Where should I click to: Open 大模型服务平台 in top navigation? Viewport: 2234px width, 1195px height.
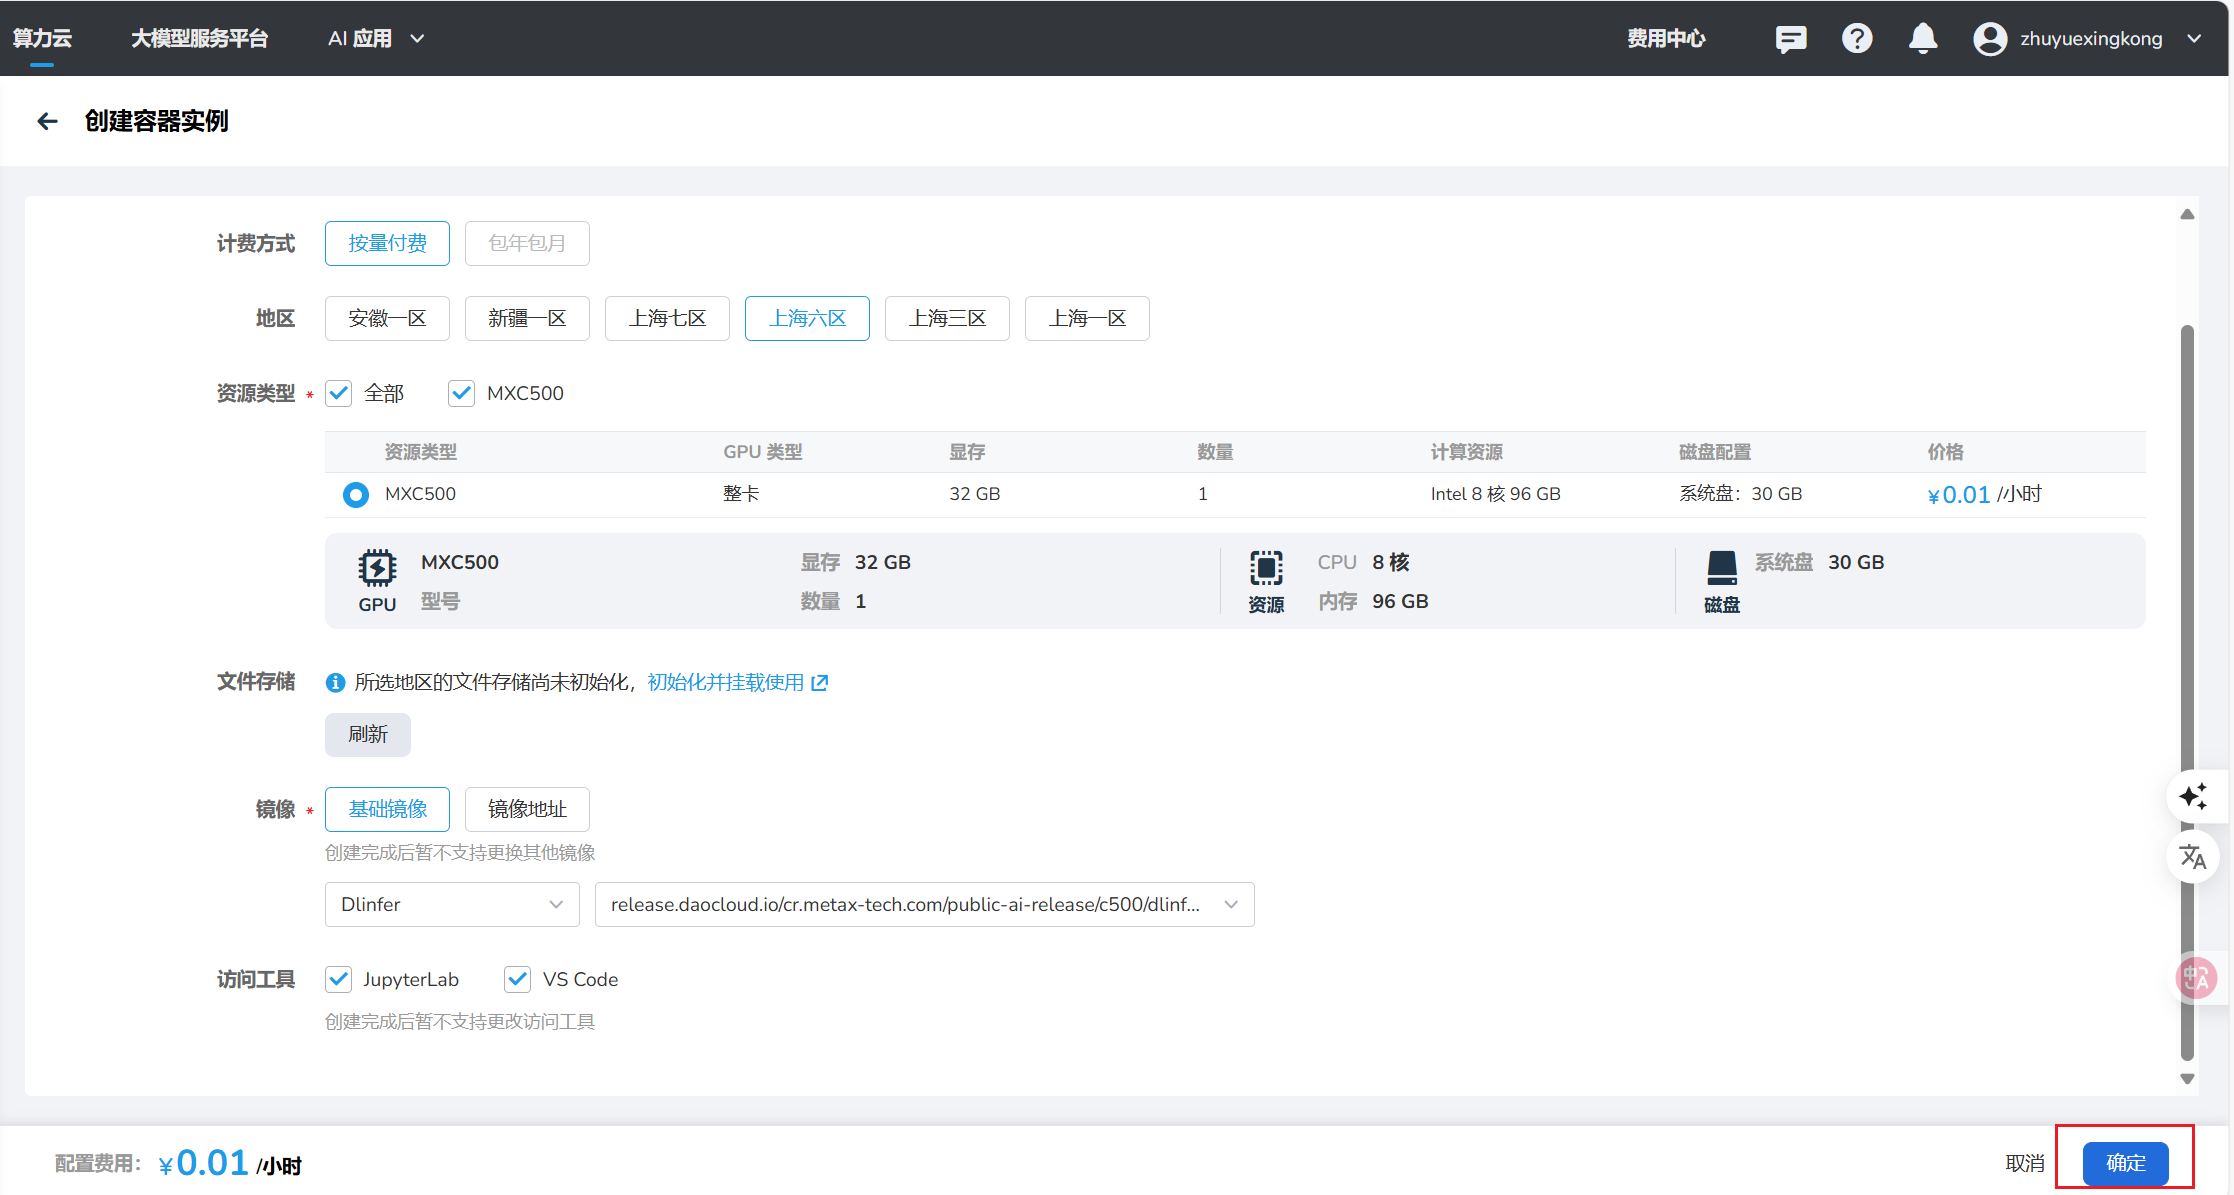(x=199, y=39)
